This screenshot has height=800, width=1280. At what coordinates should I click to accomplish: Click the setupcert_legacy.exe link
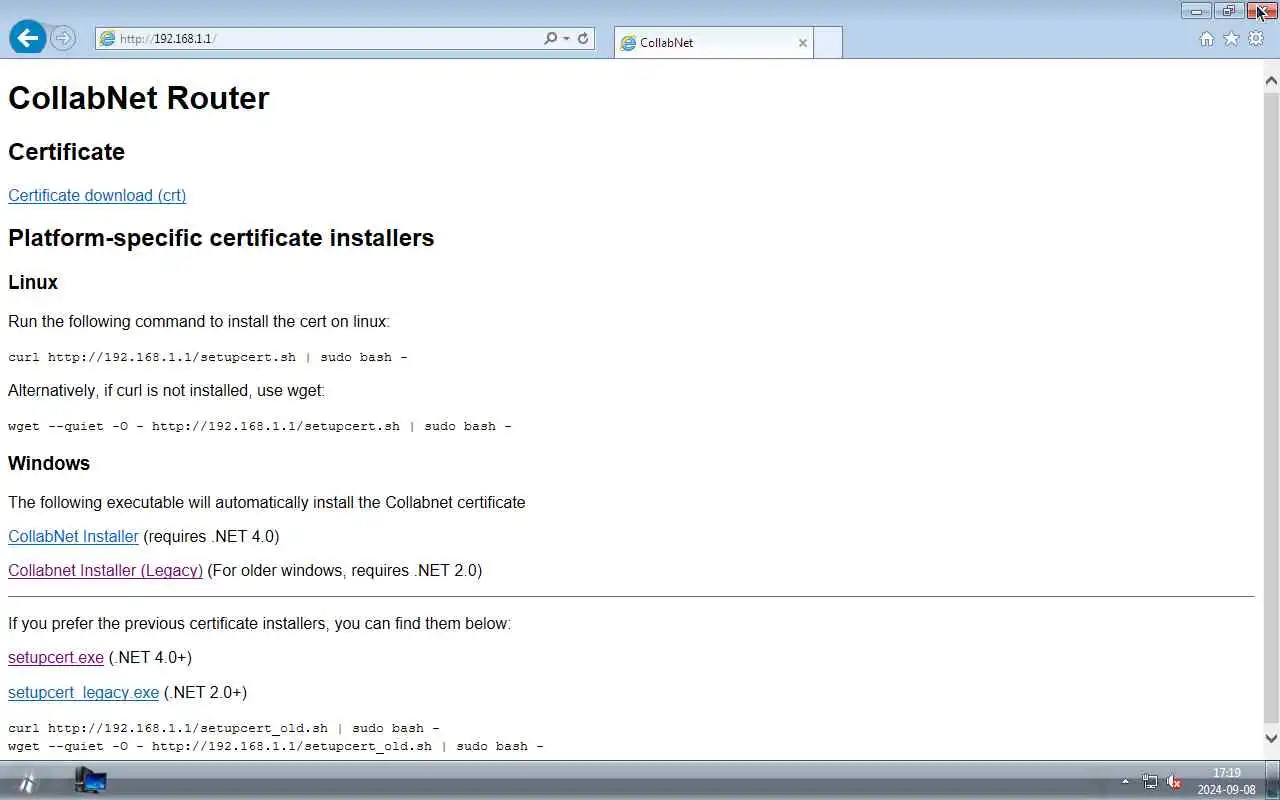coord(83,692)
